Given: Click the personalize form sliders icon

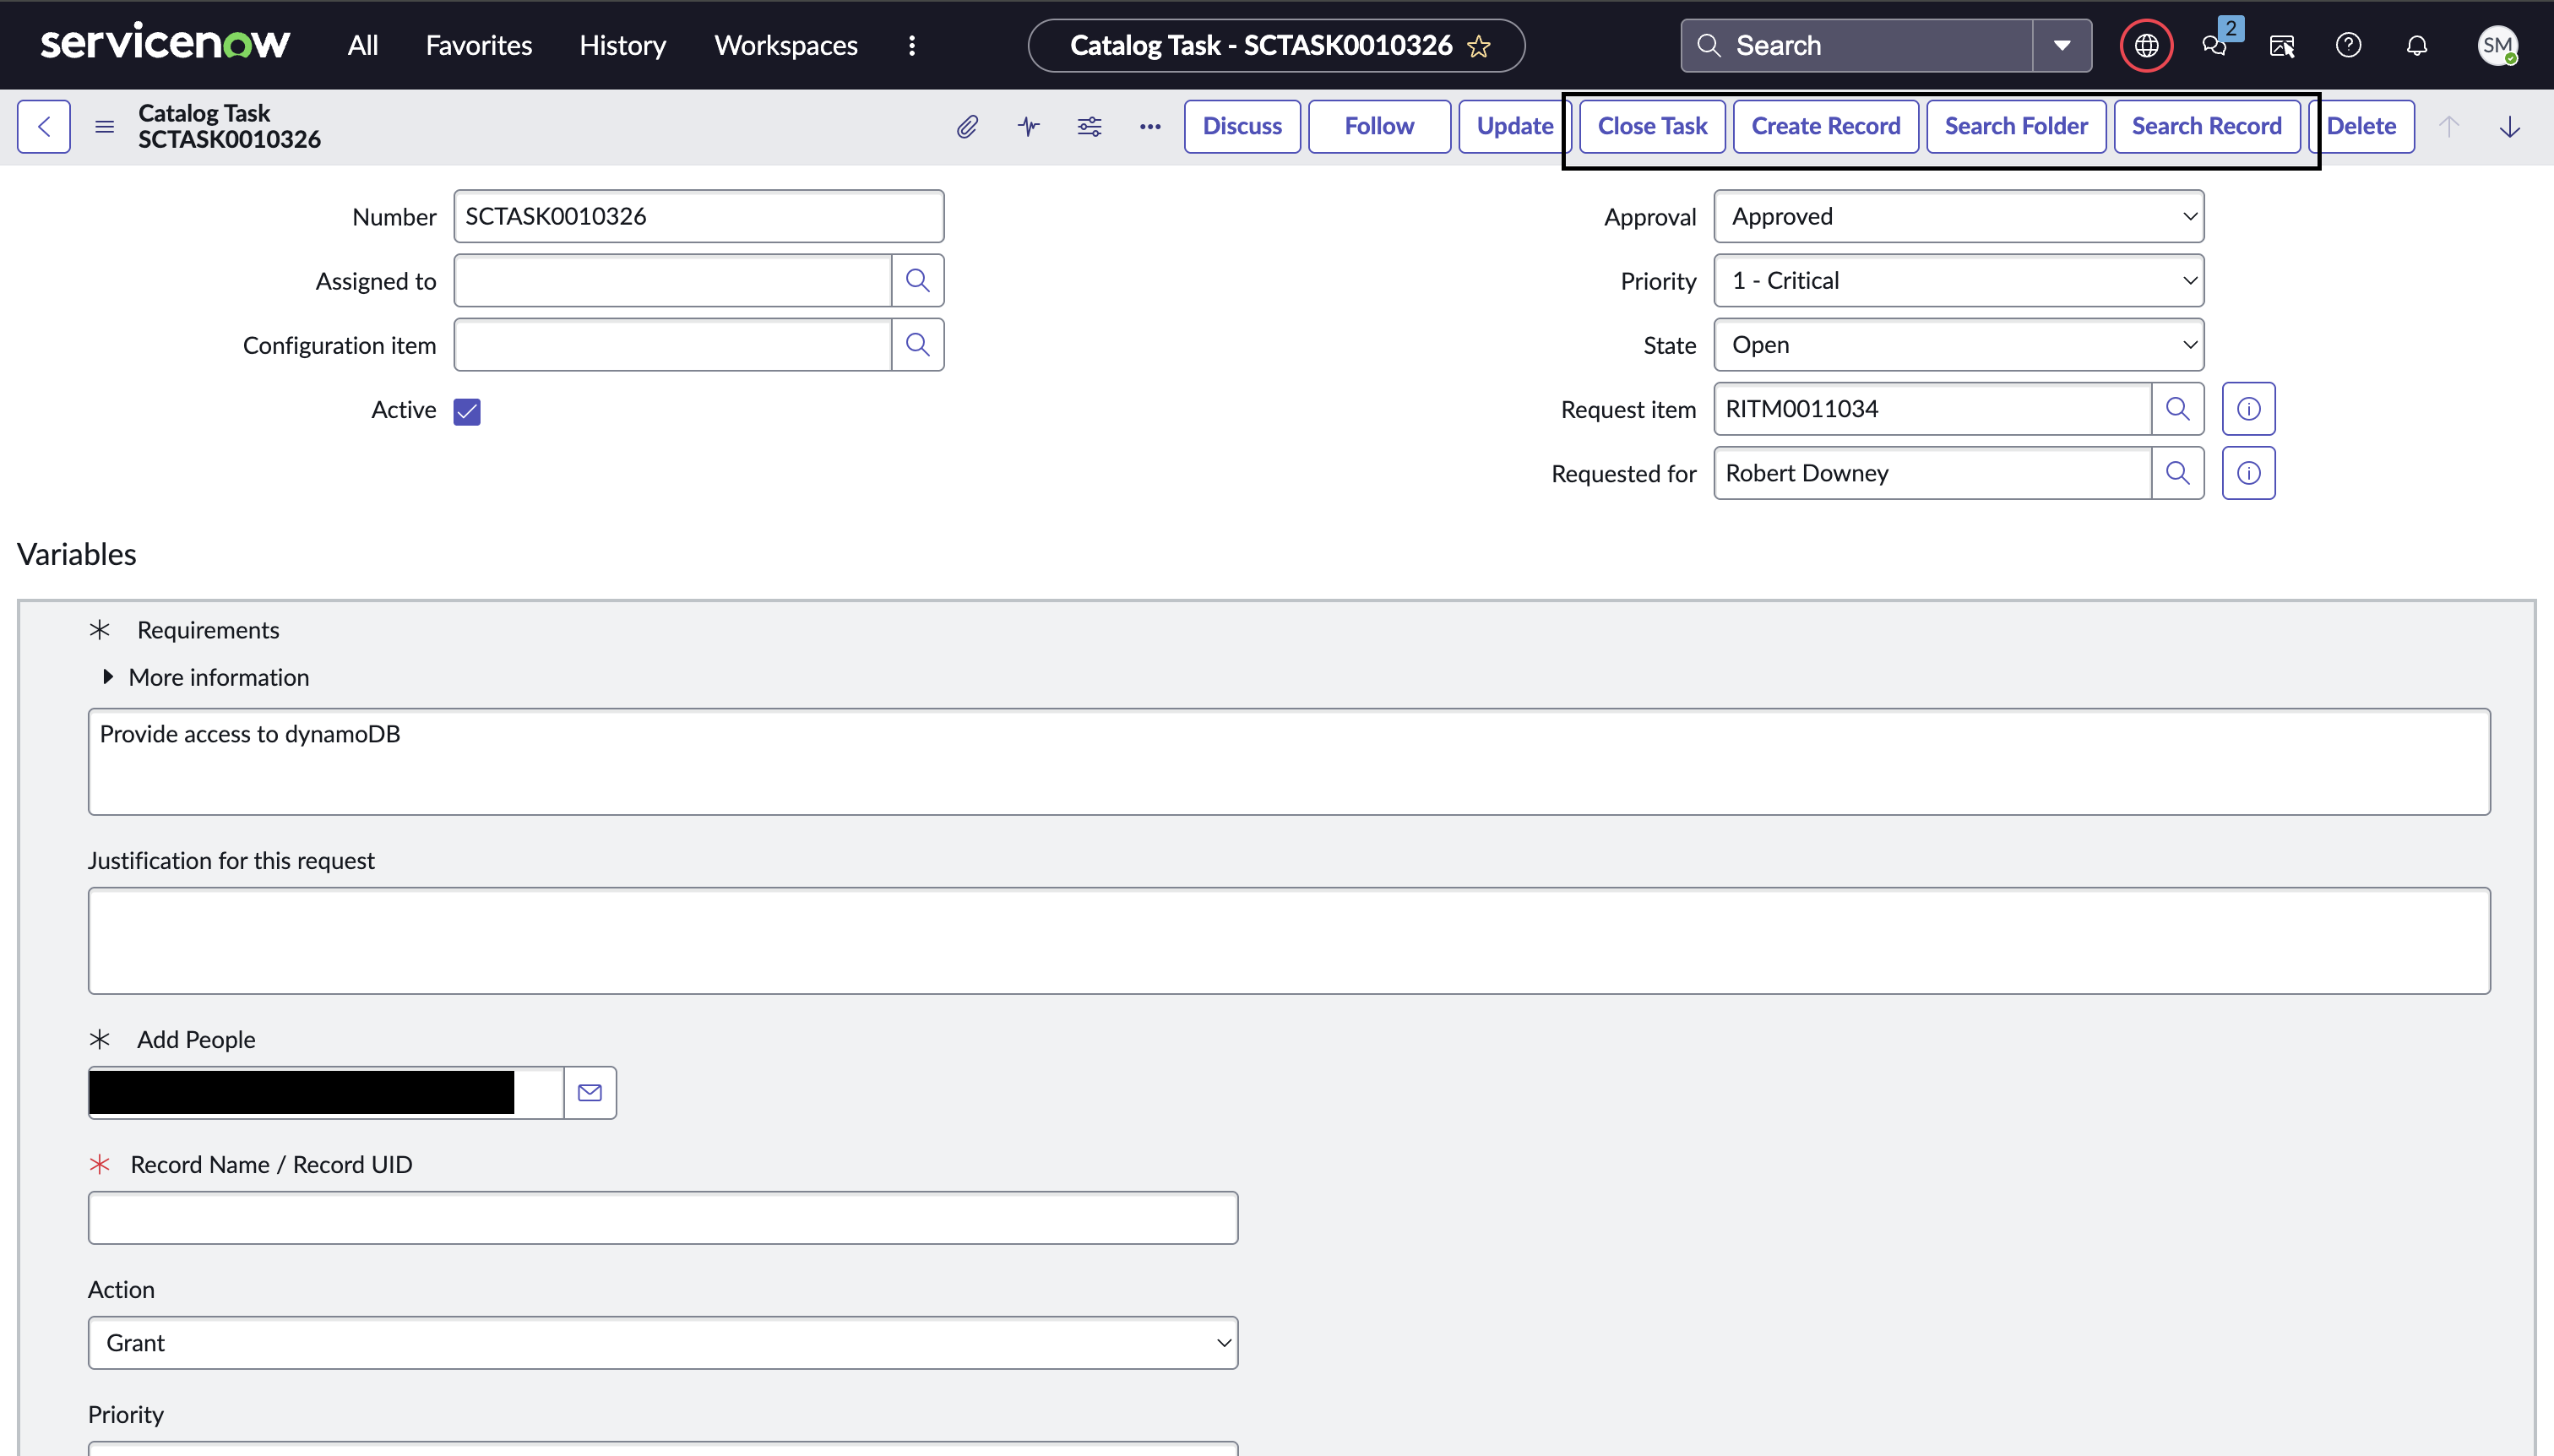Looking at the screenshot, I should pos(1089,126).
